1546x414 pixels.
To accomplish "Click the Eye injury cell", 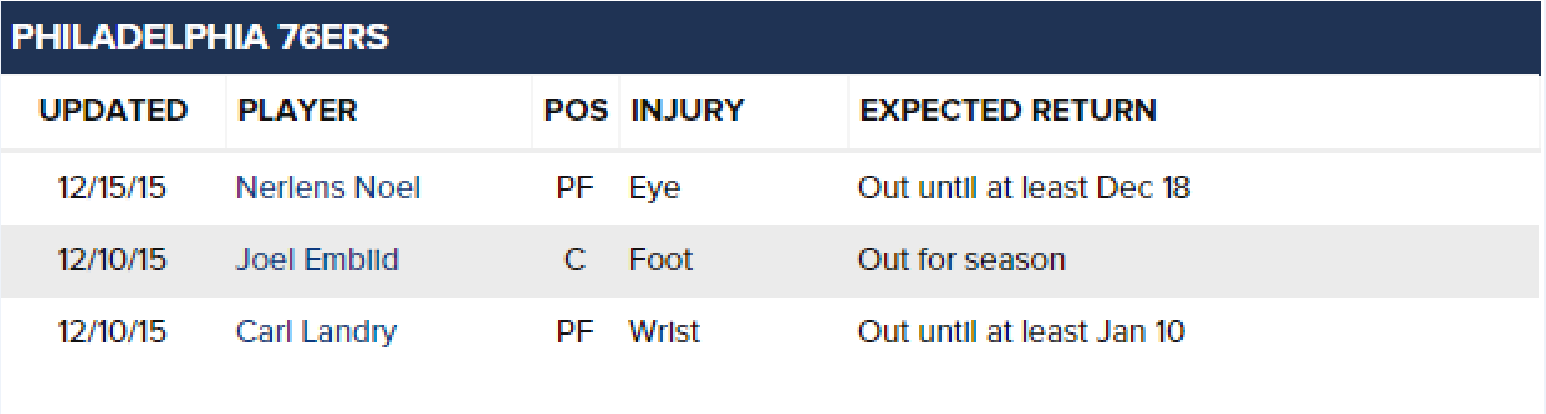I will pos(654,188).
